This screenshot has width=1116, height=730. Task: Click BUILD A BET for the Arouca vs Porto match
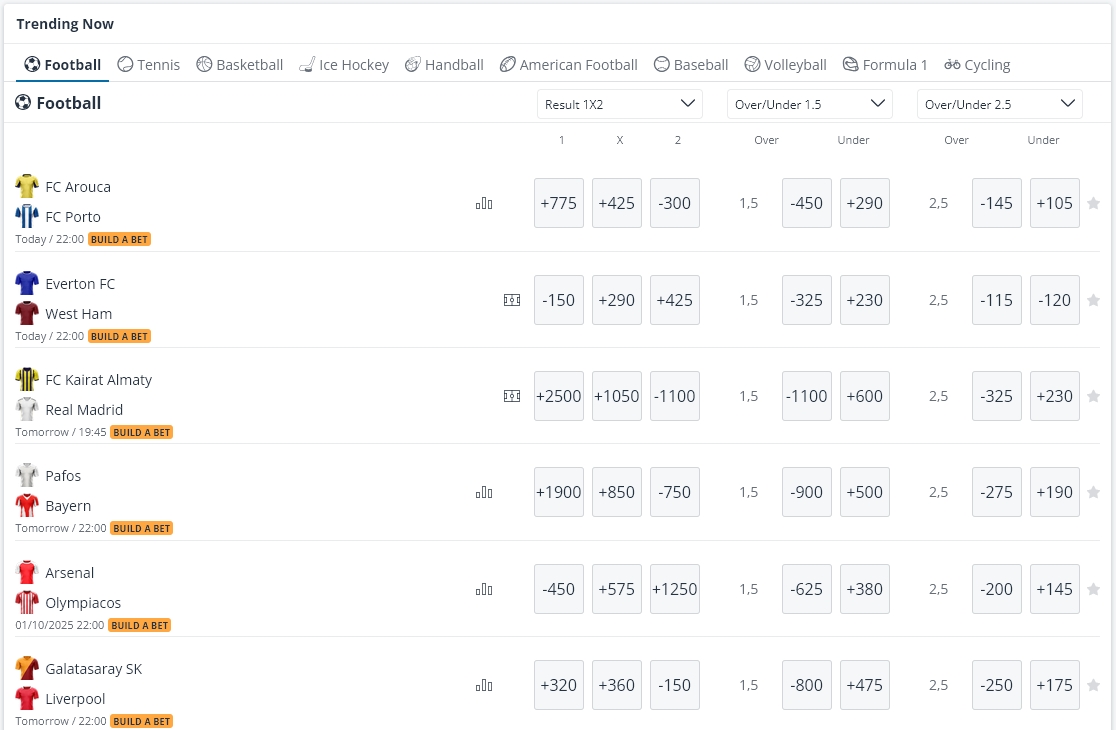pyautogui.click(x=119, y=239)
